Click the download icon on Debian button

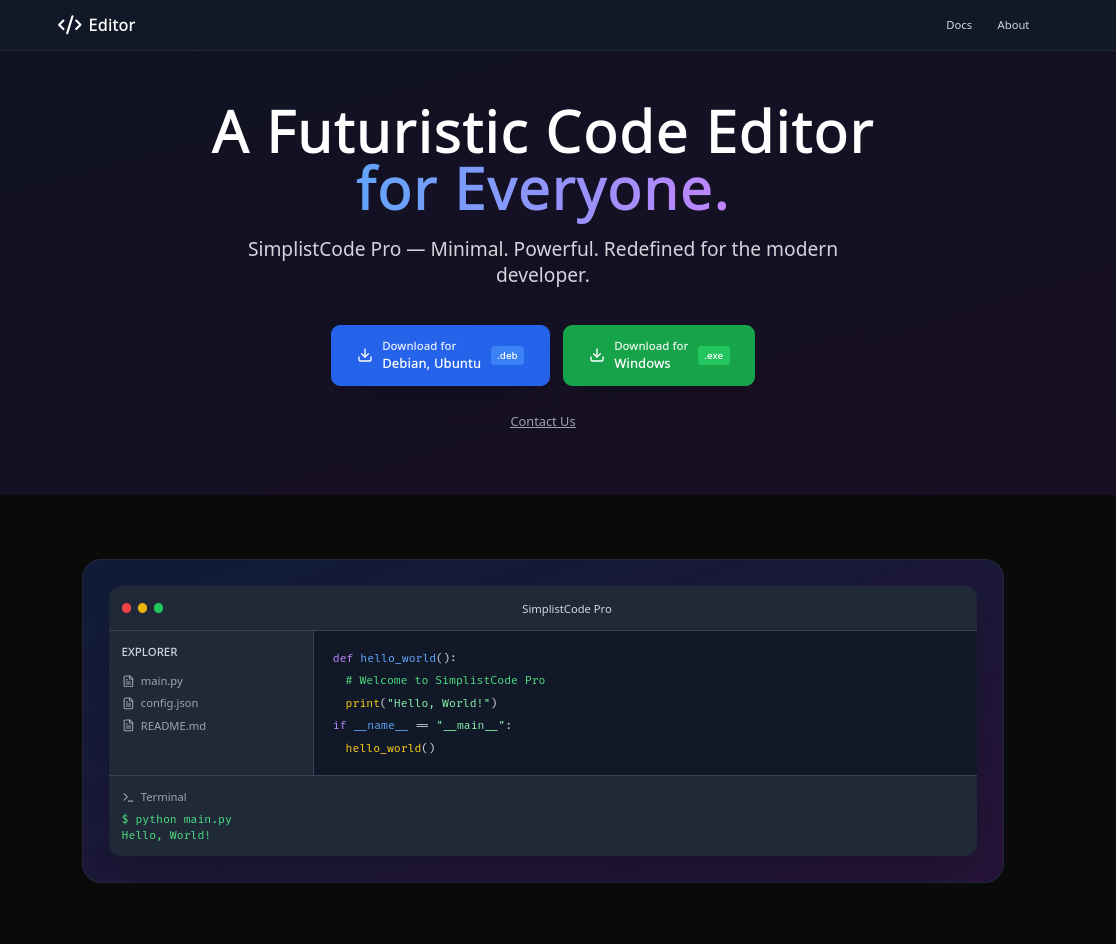point(365,355)
